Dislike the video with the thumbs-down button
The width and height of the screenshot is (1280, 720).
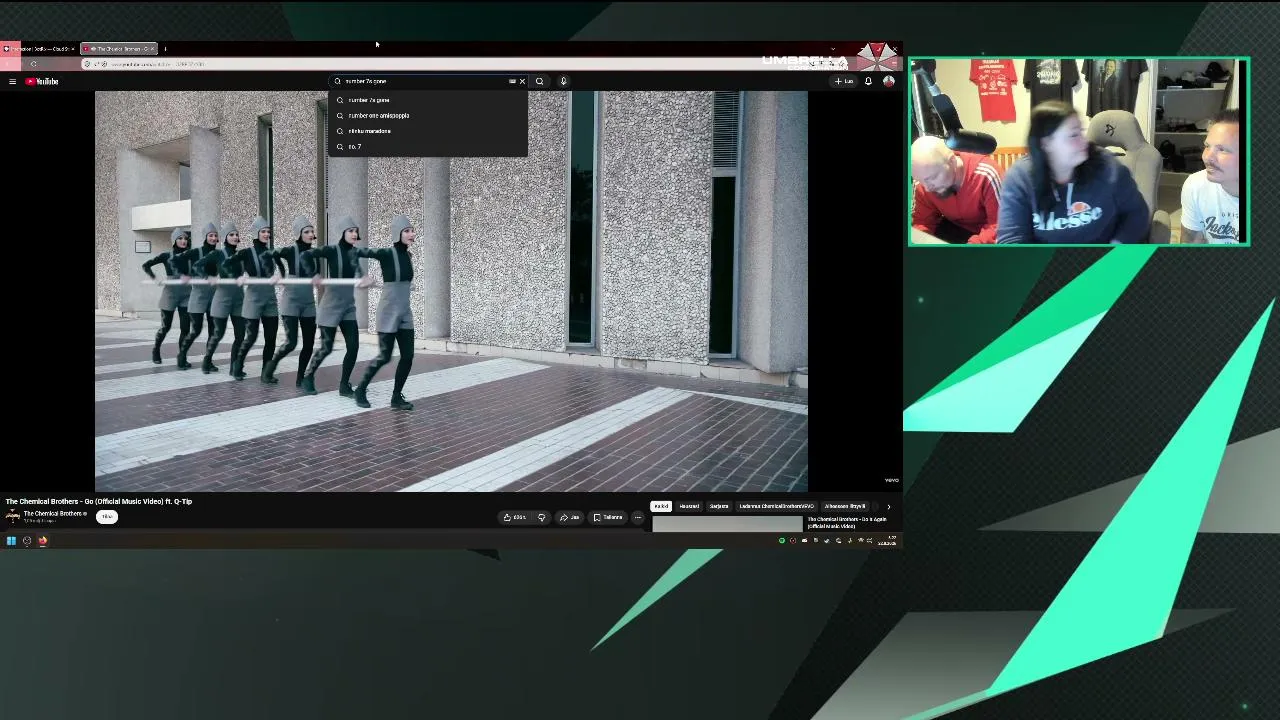(541, 517)
